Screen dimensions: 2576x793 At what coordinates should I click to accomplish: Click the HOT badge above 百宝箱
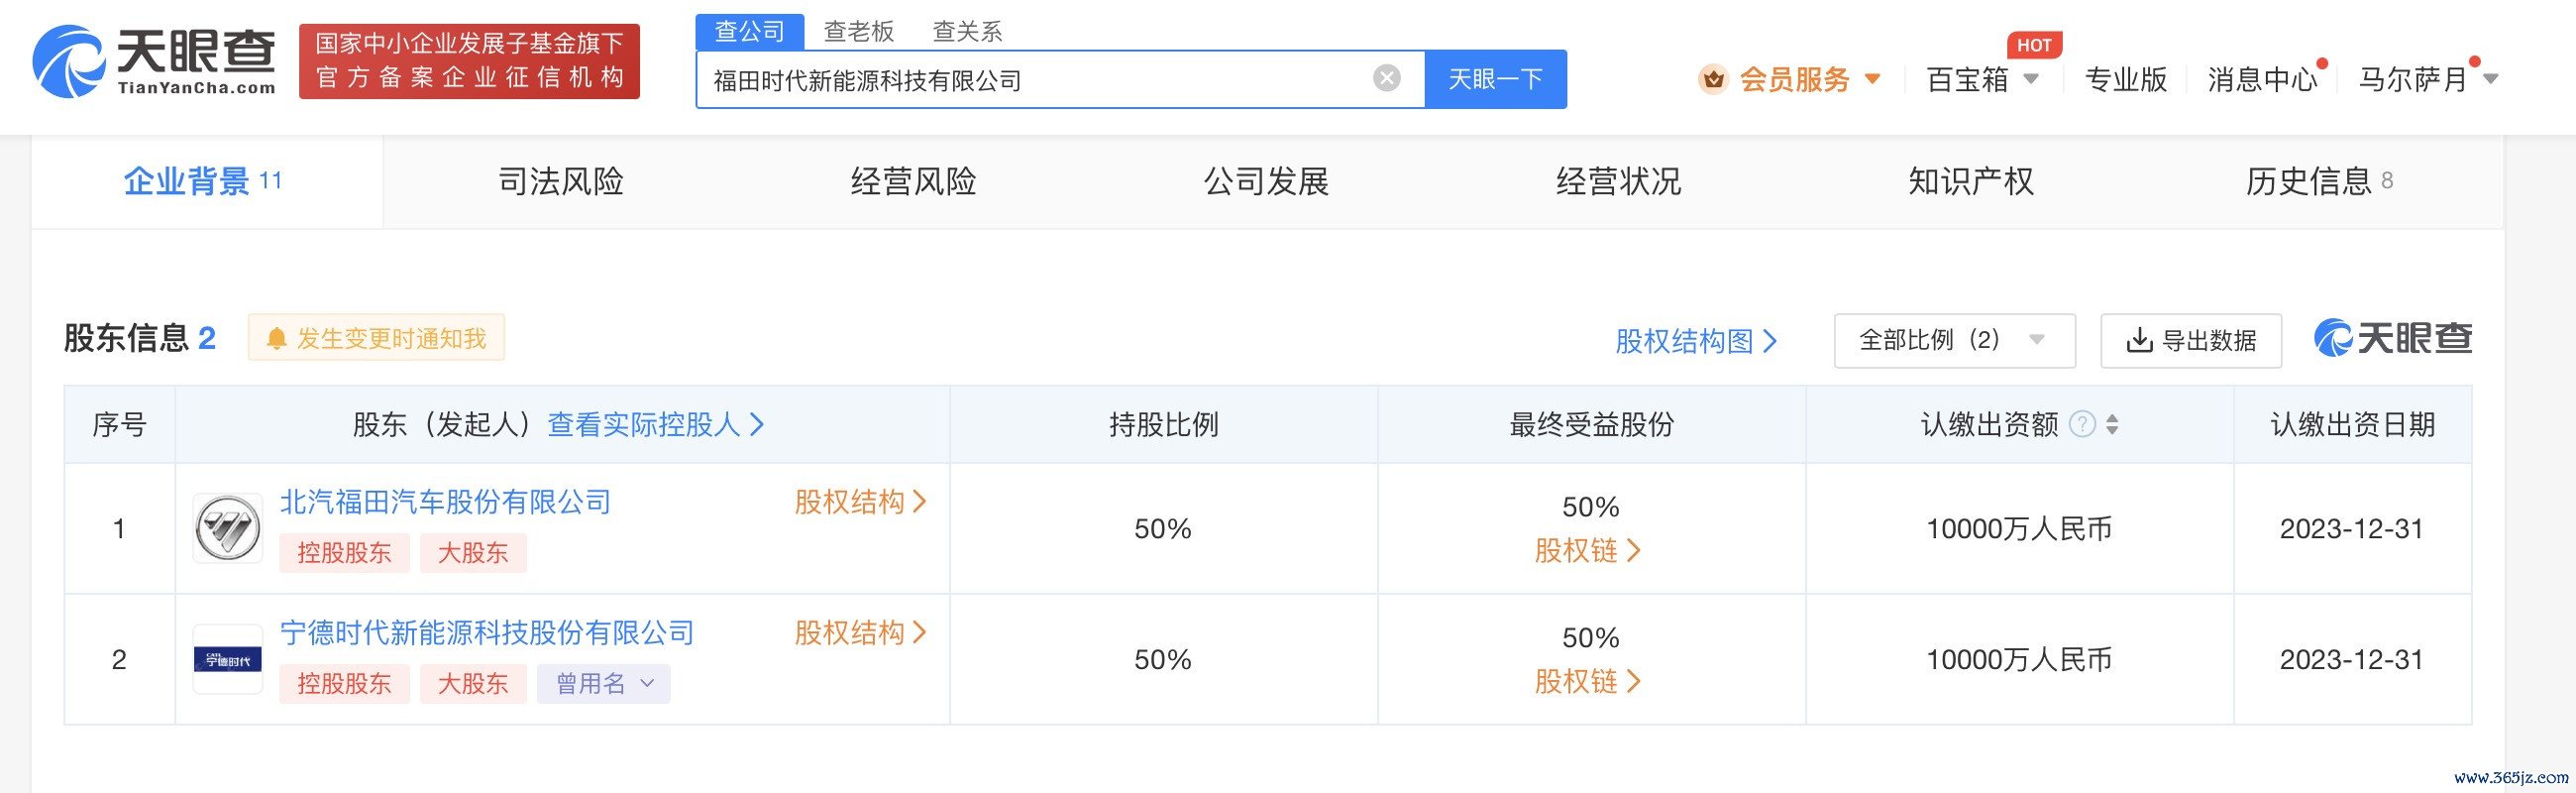coord(2034,45)
